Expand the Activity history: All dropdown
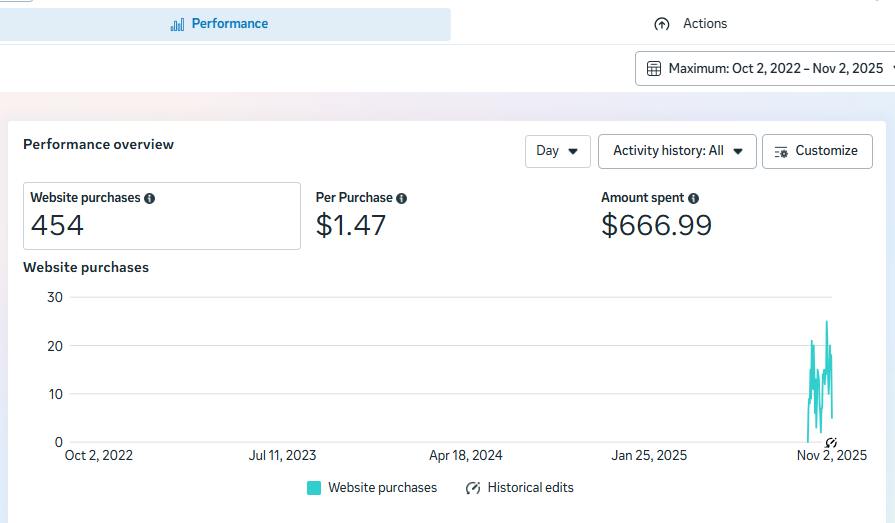Screen dimensions: 895x523 pos(677,151)
